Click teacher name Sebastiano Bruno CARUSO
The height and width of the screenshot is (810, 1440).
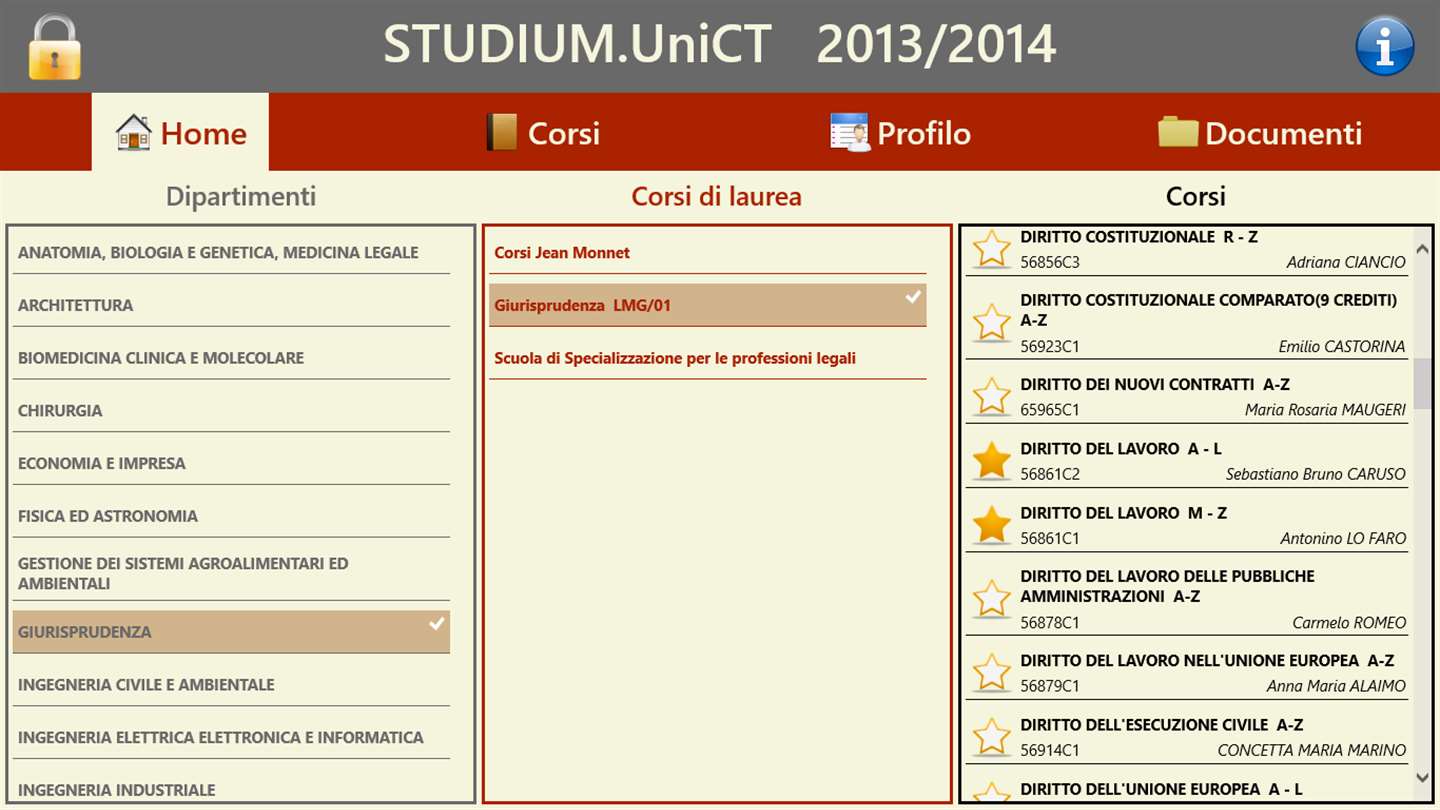(1316, 474)
